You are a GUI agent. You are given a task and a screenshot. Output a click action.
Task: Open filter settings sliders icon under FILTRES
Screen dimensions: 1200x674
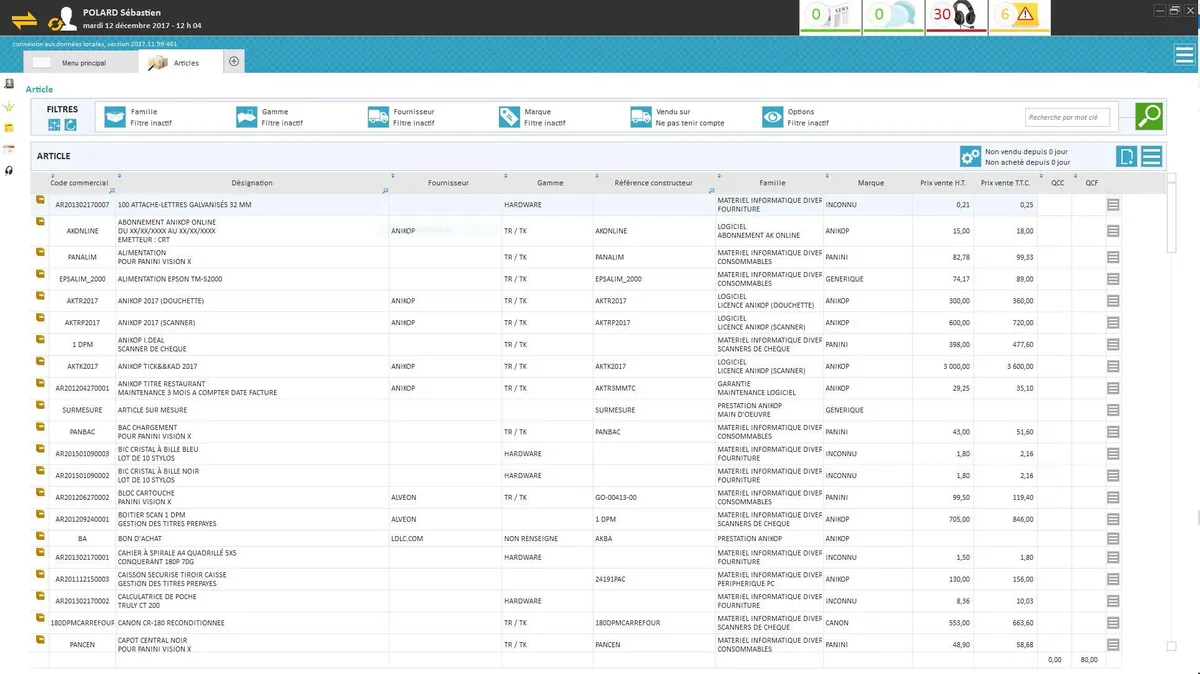tap(55, 125)
